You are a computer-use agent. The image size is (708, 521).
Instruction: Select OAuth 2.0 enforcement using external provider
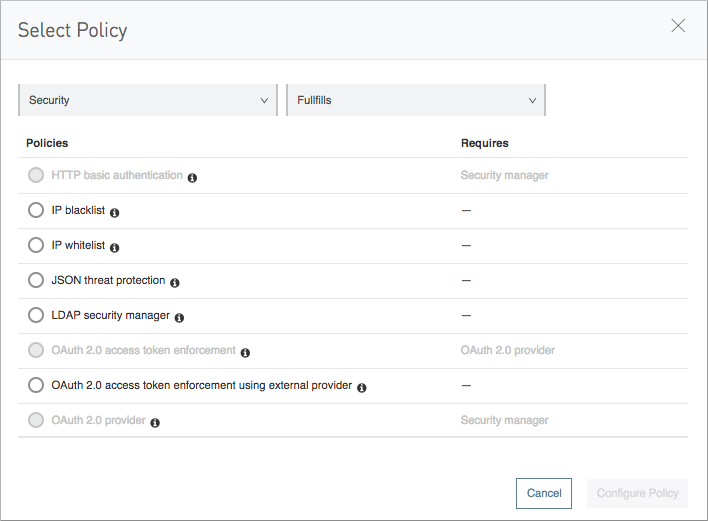(36, 386)
